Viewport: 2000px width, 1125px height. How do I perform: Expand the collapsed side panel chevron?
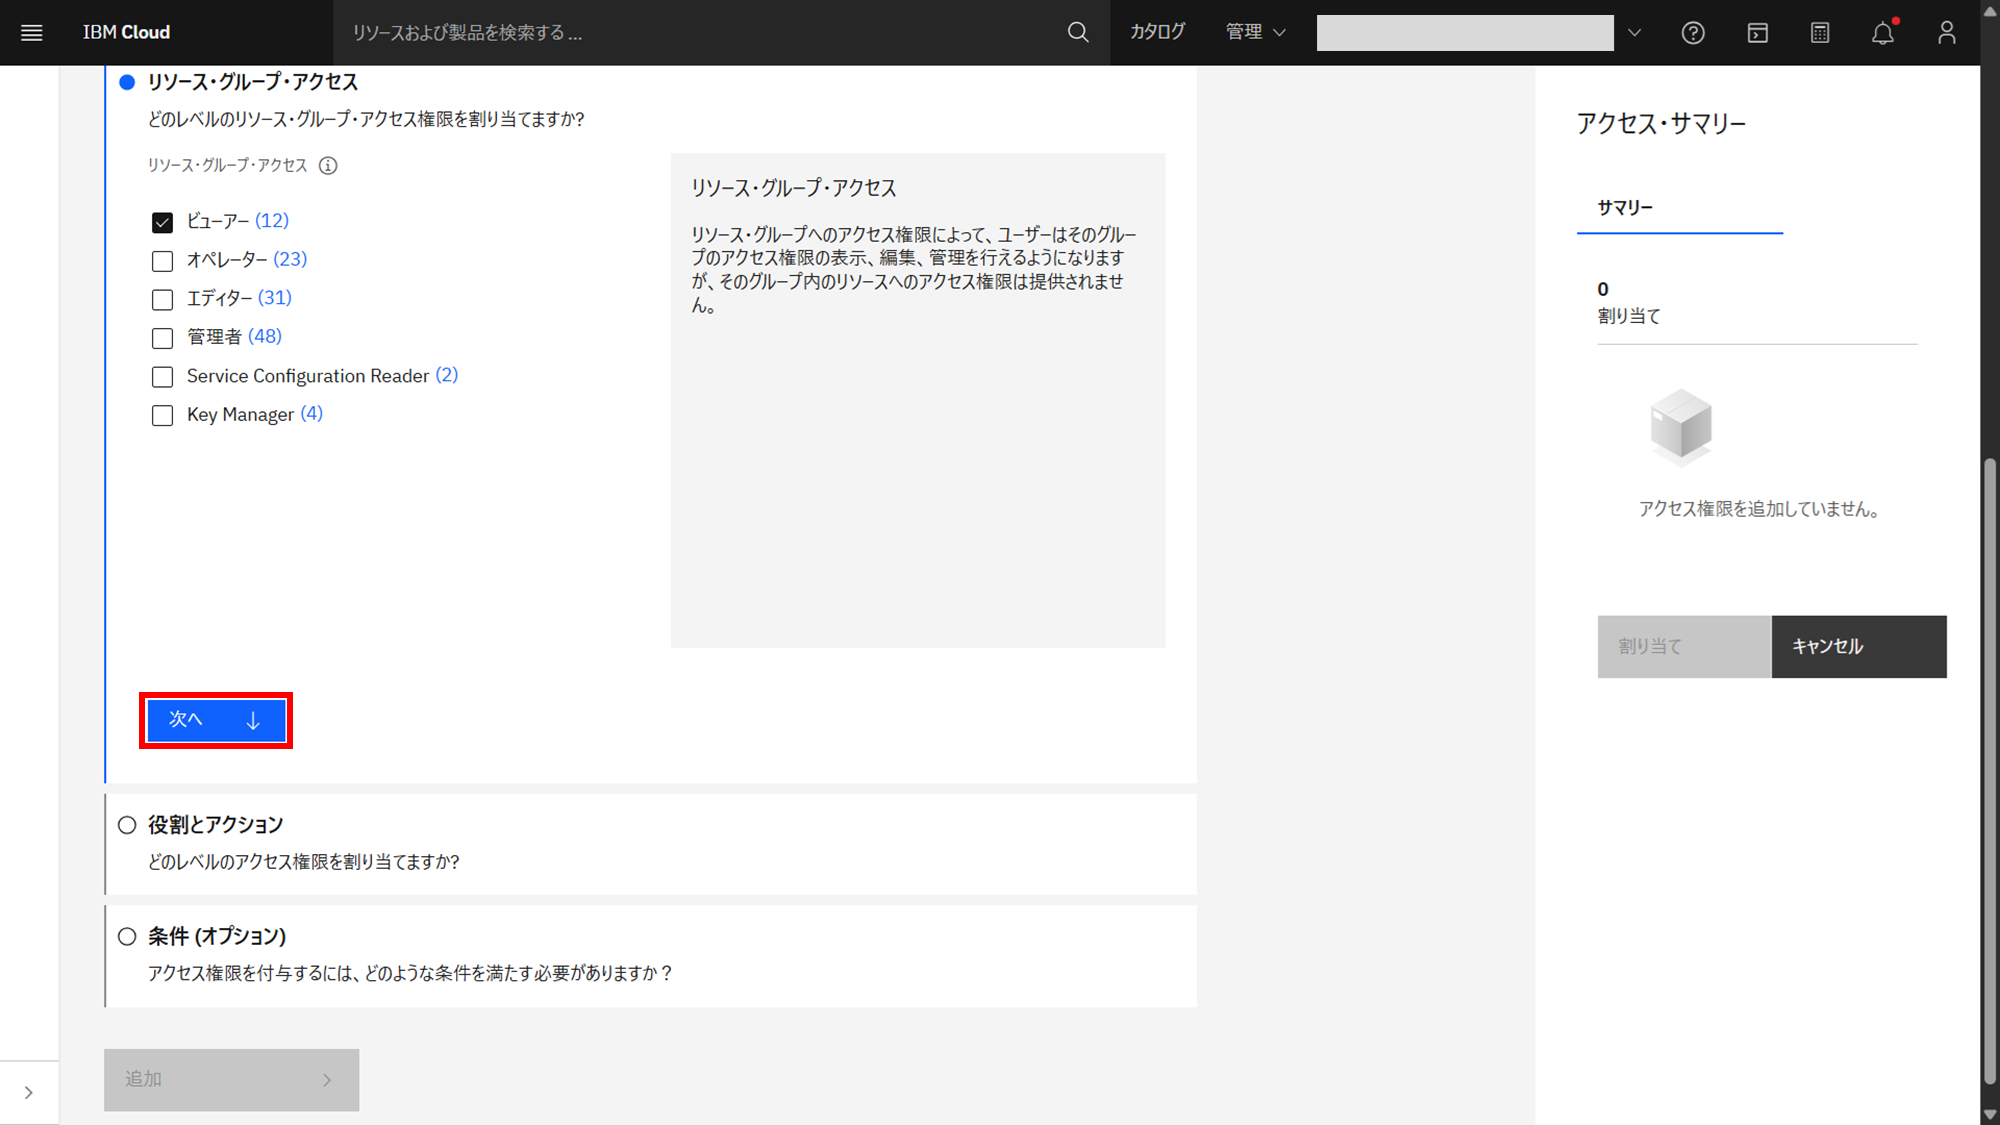(29, 1092)
